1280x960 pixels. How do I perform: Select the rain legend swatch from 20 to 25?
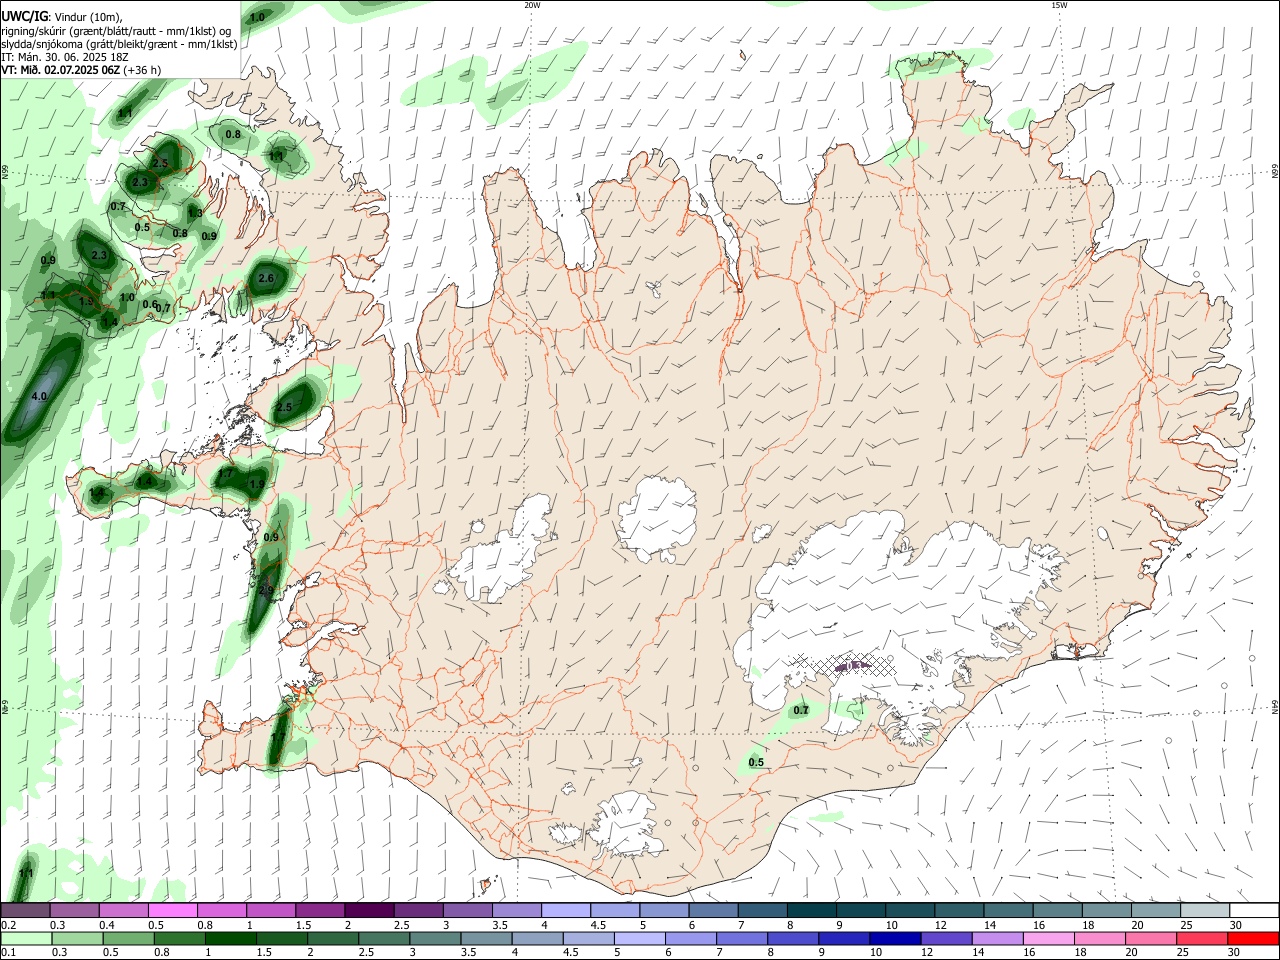[1150, 938]
